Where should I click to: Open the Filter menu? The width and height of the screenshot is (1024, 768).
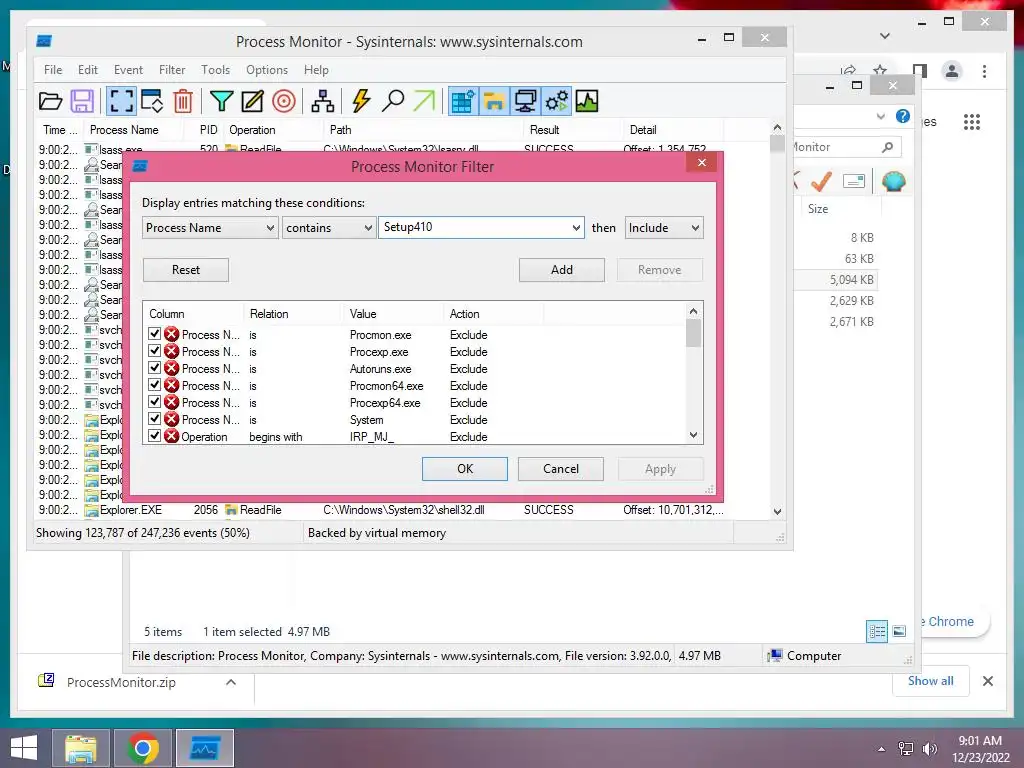(x=172, y=70)
